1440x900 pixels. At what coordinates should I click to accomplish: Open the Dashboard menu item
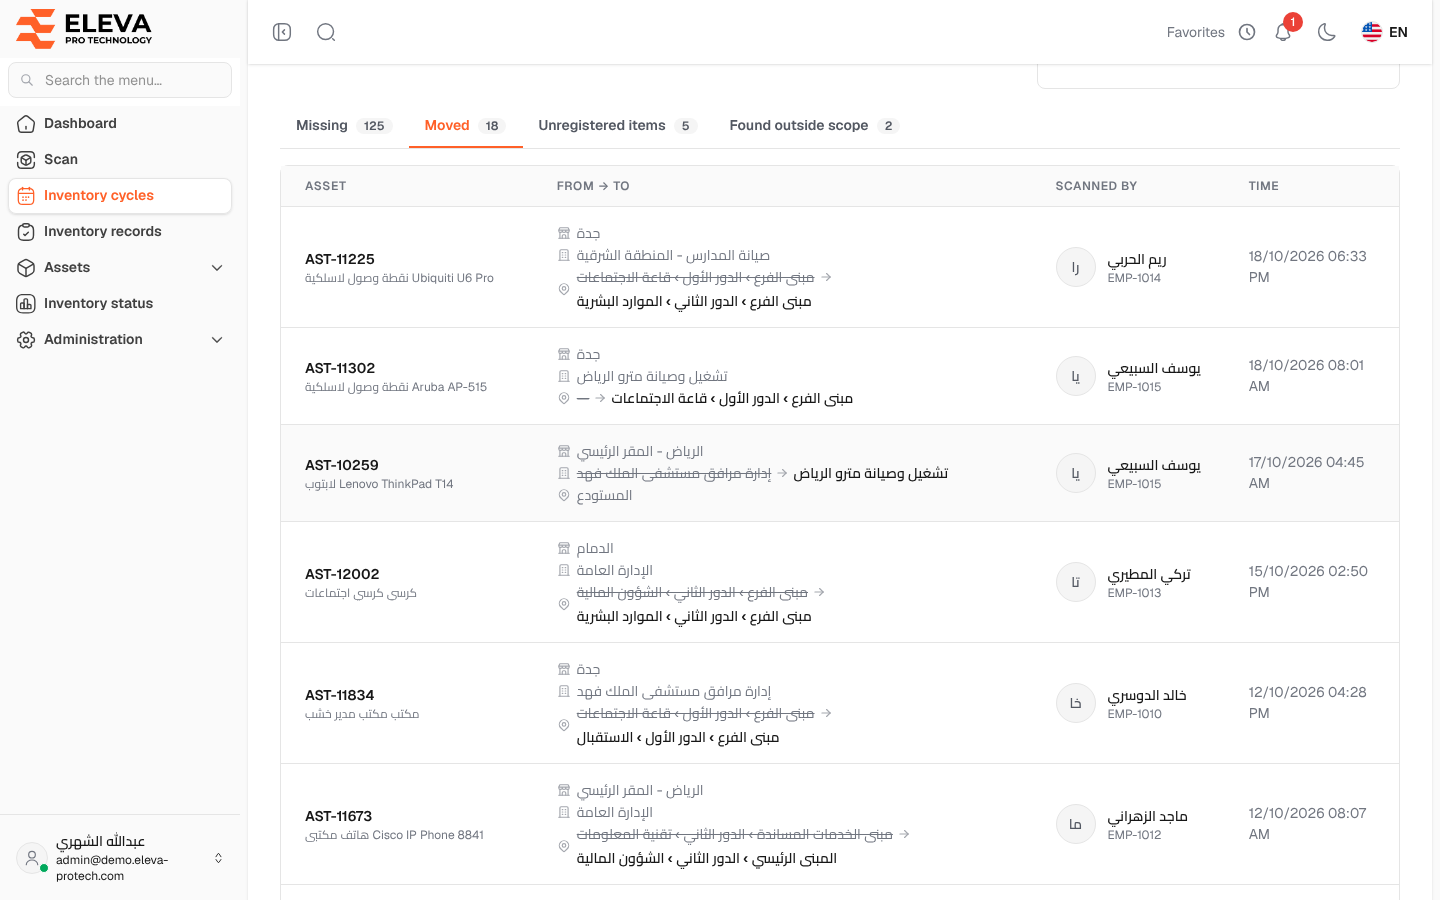tap(120, 124)
